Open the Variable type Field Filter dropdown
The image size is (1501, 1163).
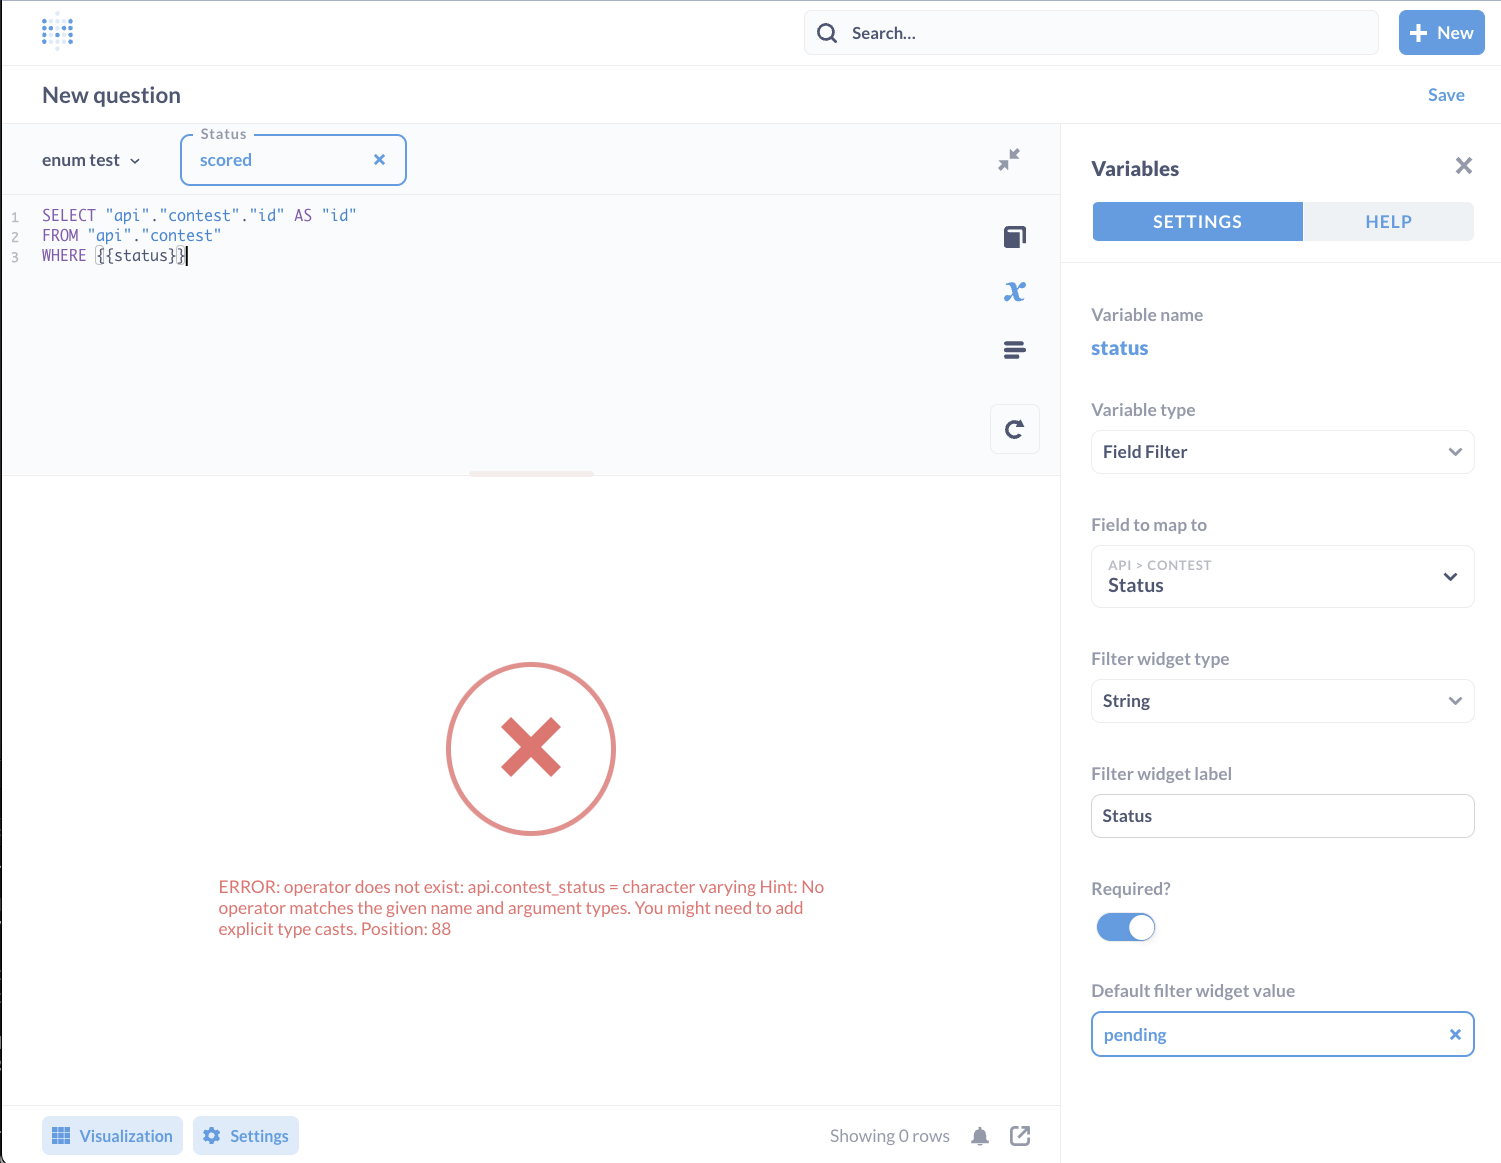(1282, 451)
